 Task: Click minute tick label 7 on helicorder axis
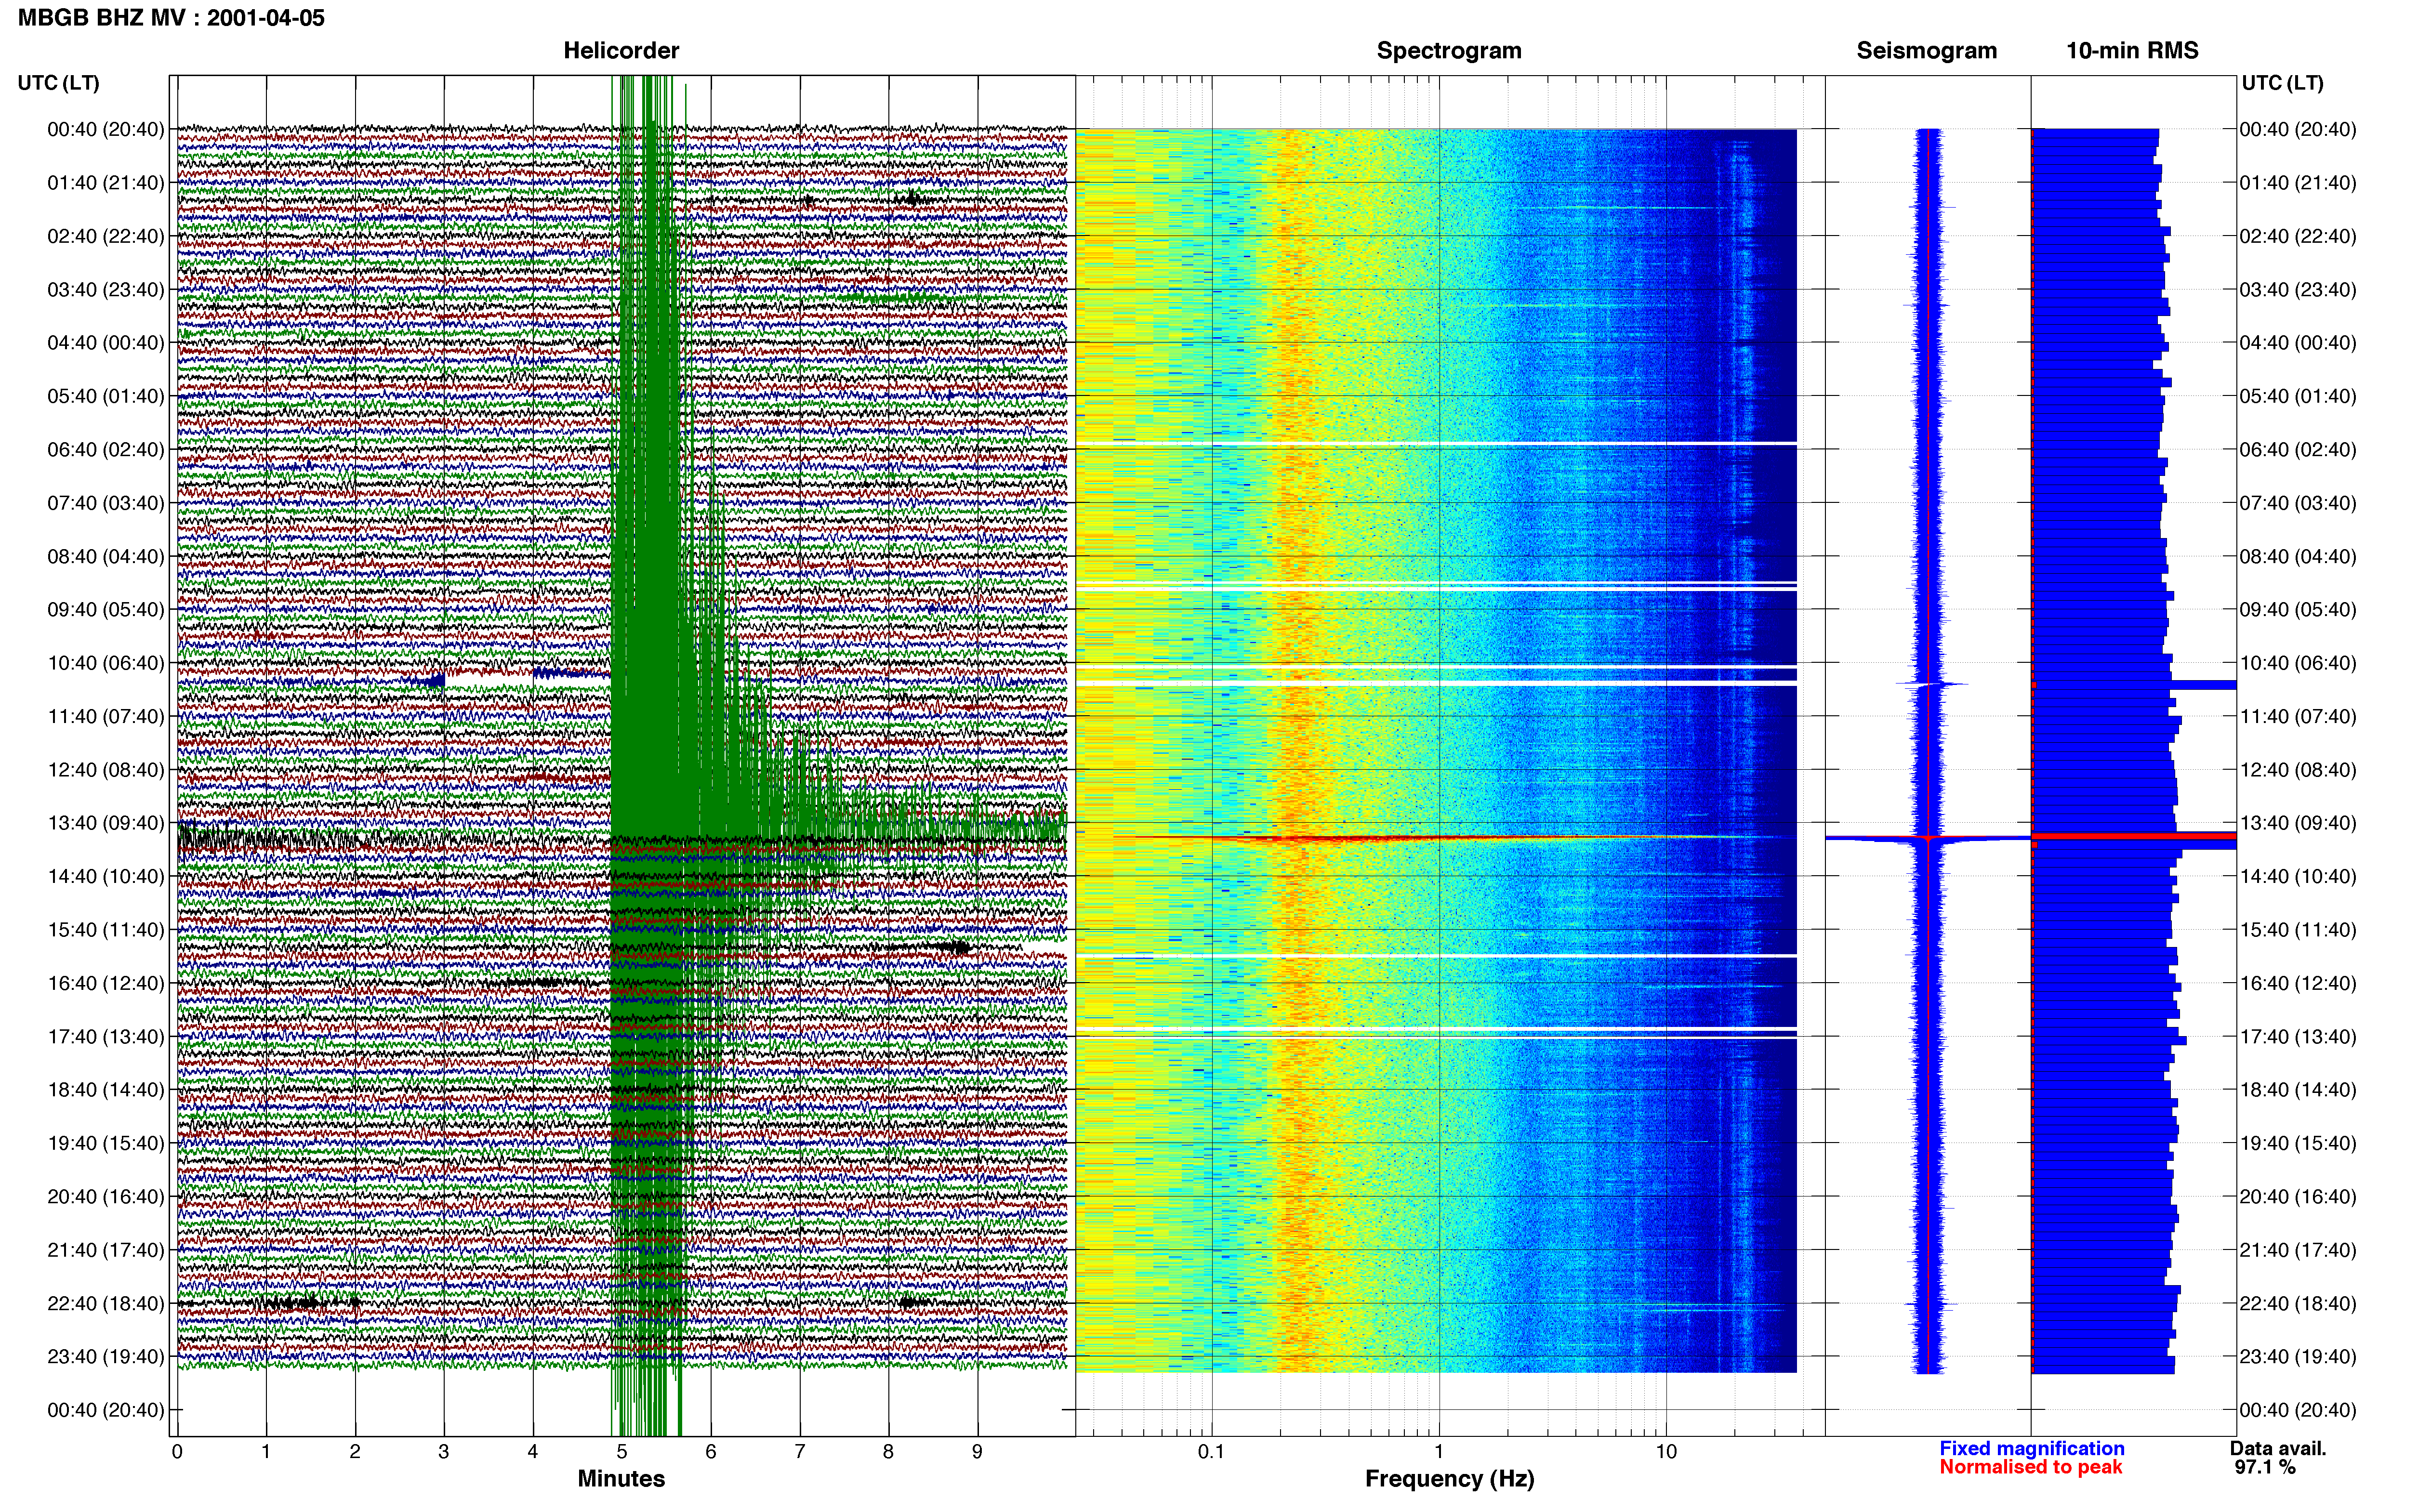click(x=800, y=1452)
